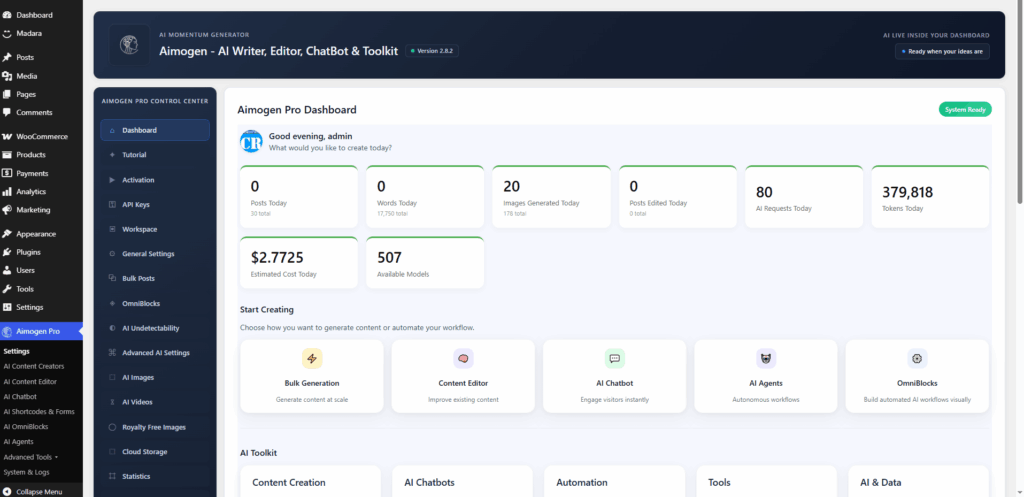The width and height of the screenshot is (1024, 497).
Task: Click the AI & Data toolkit card
Action: (x=918, y=481)
